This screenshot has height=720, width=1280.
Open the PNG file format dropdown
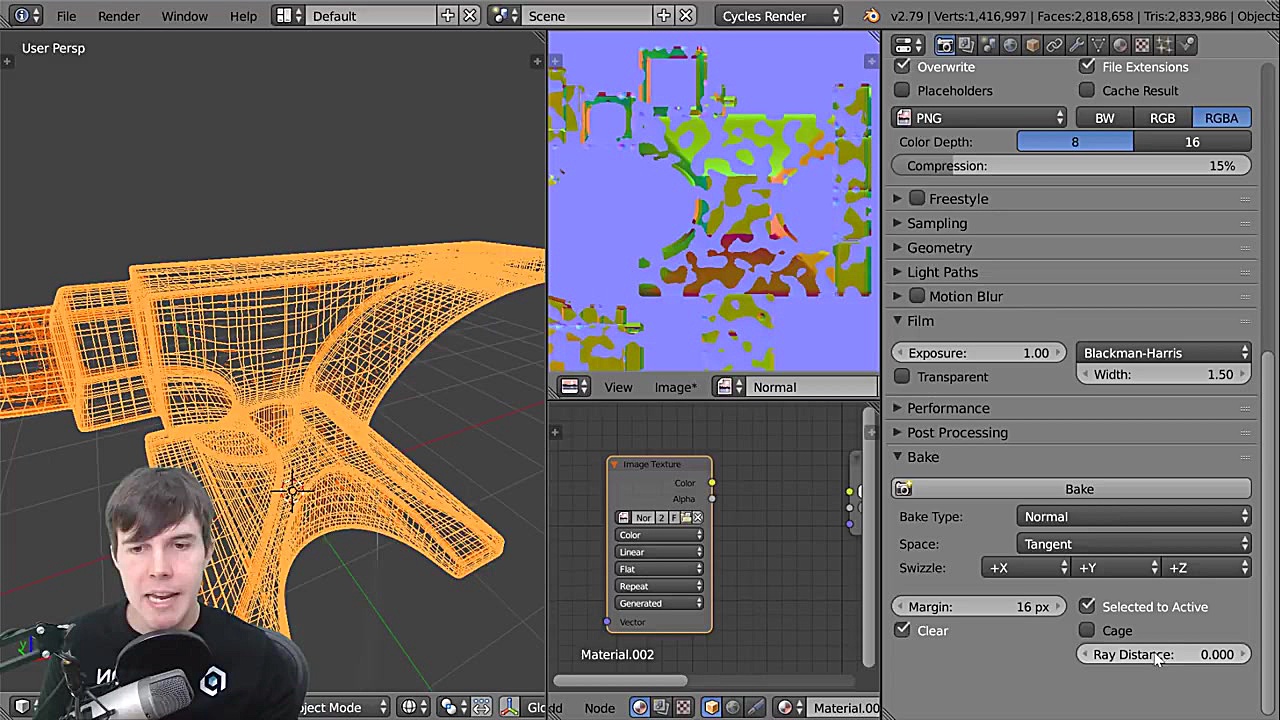[x=980, y=118]
